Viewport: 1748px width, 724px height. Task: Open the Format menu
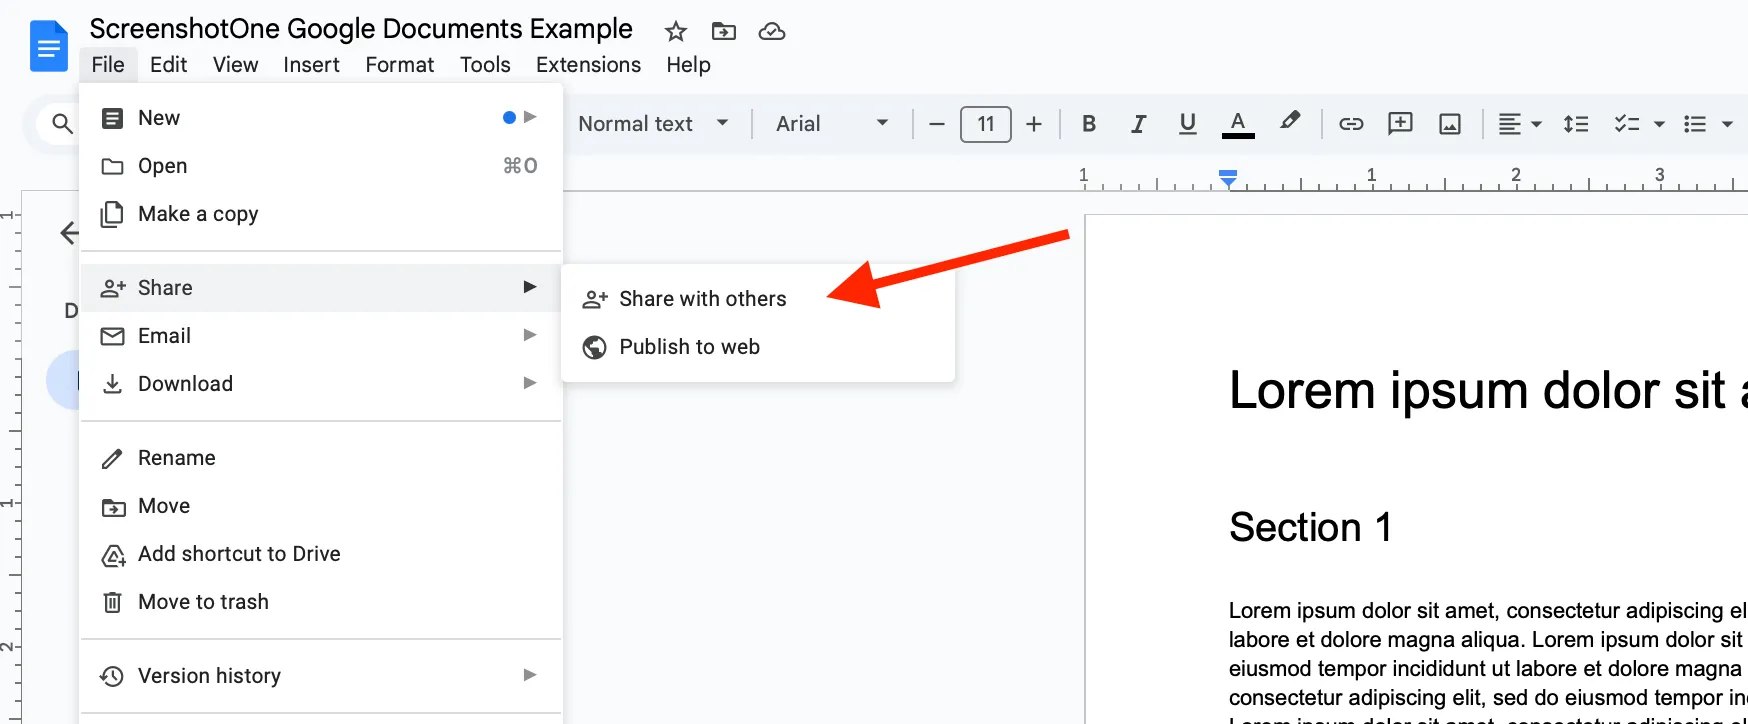(399, 65)
